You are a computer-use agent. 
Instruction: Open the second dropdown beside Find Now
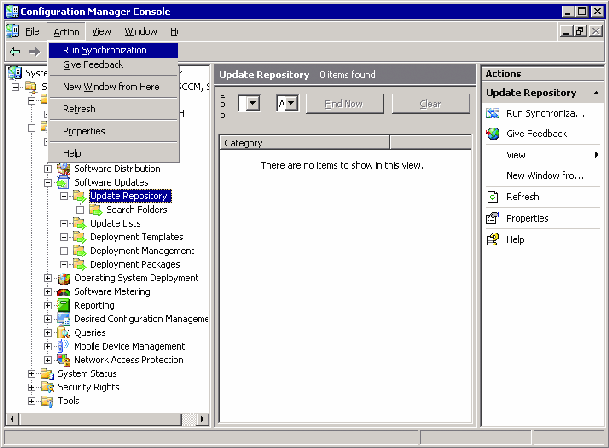(292, 103)
